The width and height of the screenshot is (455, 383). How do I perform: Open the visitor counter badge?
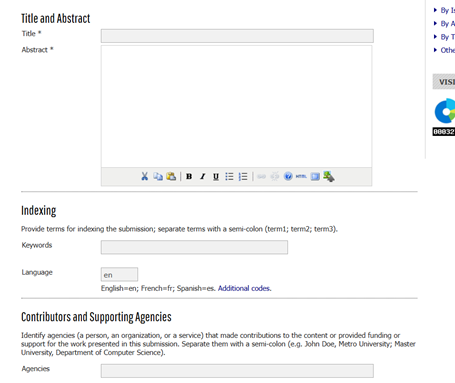point(444,117)
